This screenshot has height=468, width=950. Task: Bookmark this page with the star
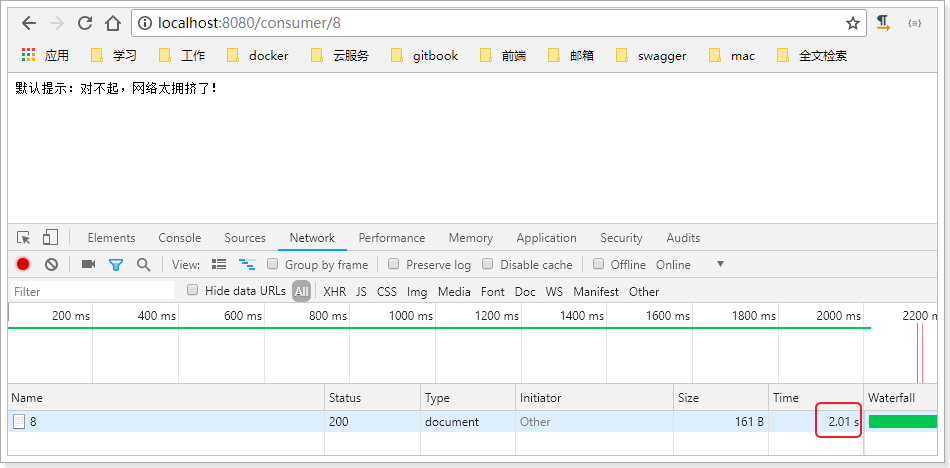[853, 22]
